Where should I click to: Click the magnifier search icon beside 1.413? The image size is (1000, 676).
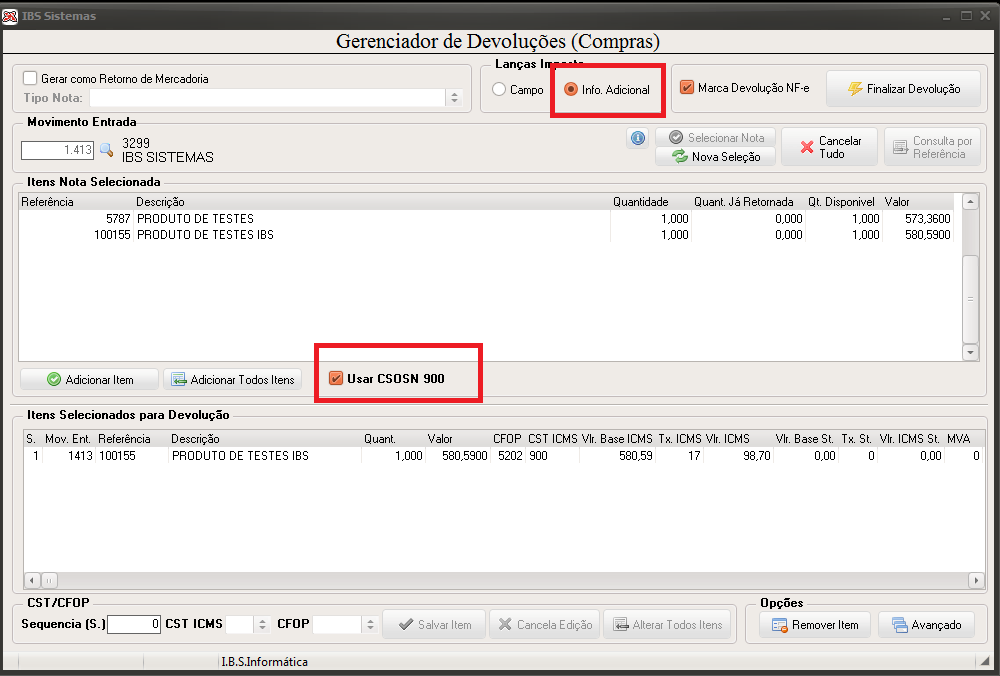(x=107, y=150)
